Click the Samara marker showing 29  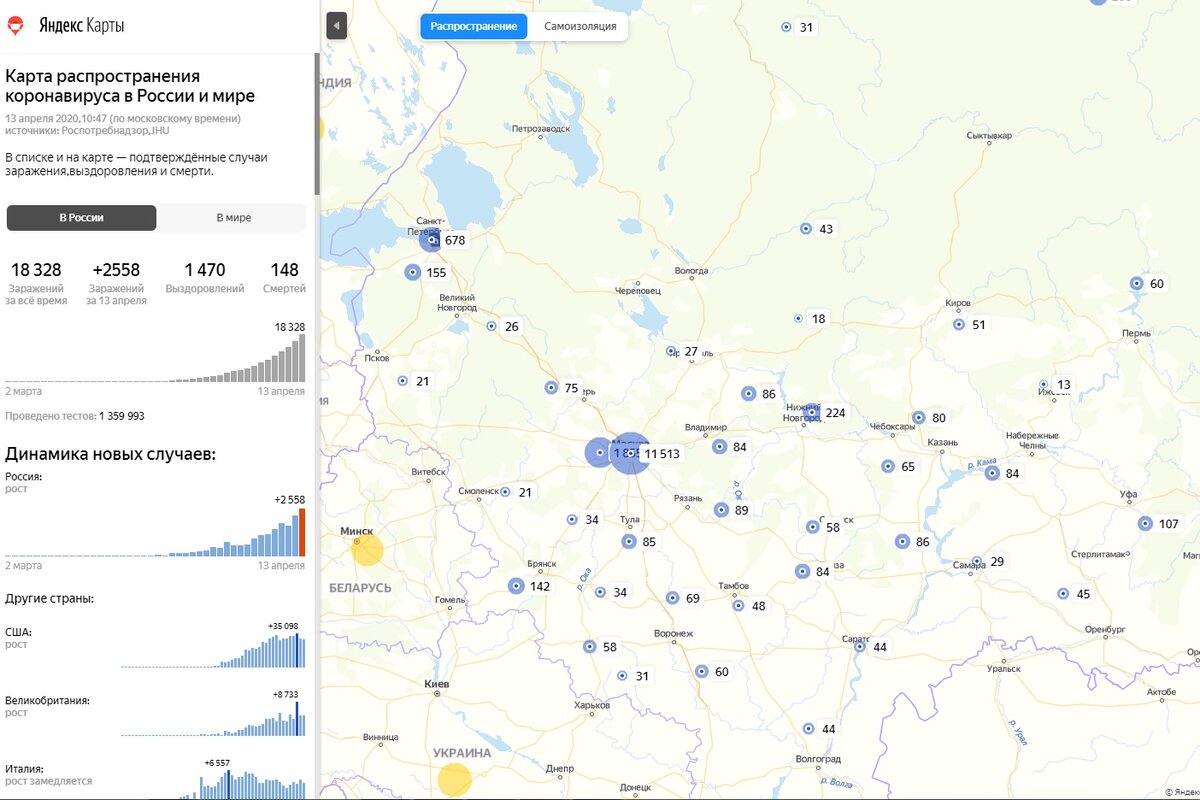977,561
